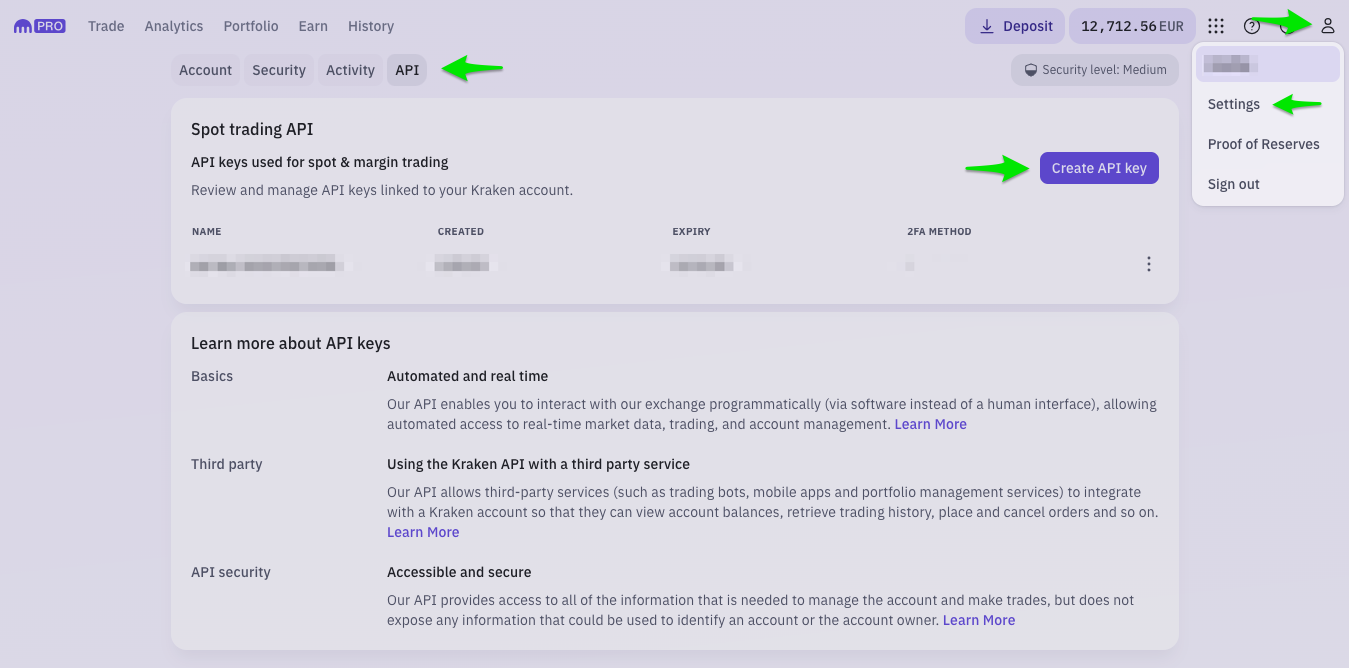
Task: Open the Earn section
Action: click(313, 26)
